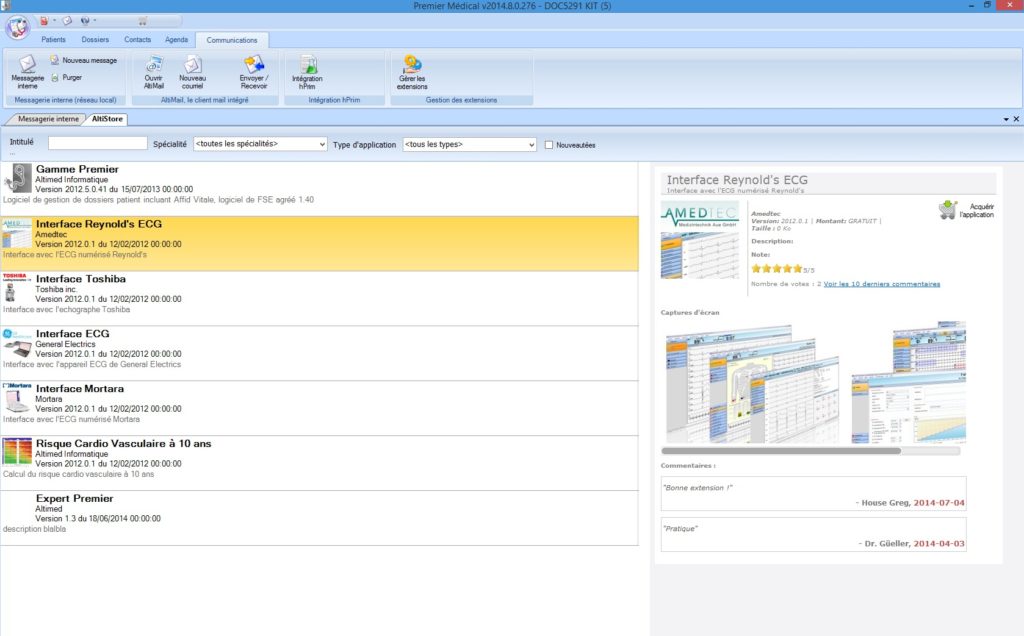Viewport: 1024px width, 636px height.
Task: Create a Nouveau message
Action: click(84, 60)
